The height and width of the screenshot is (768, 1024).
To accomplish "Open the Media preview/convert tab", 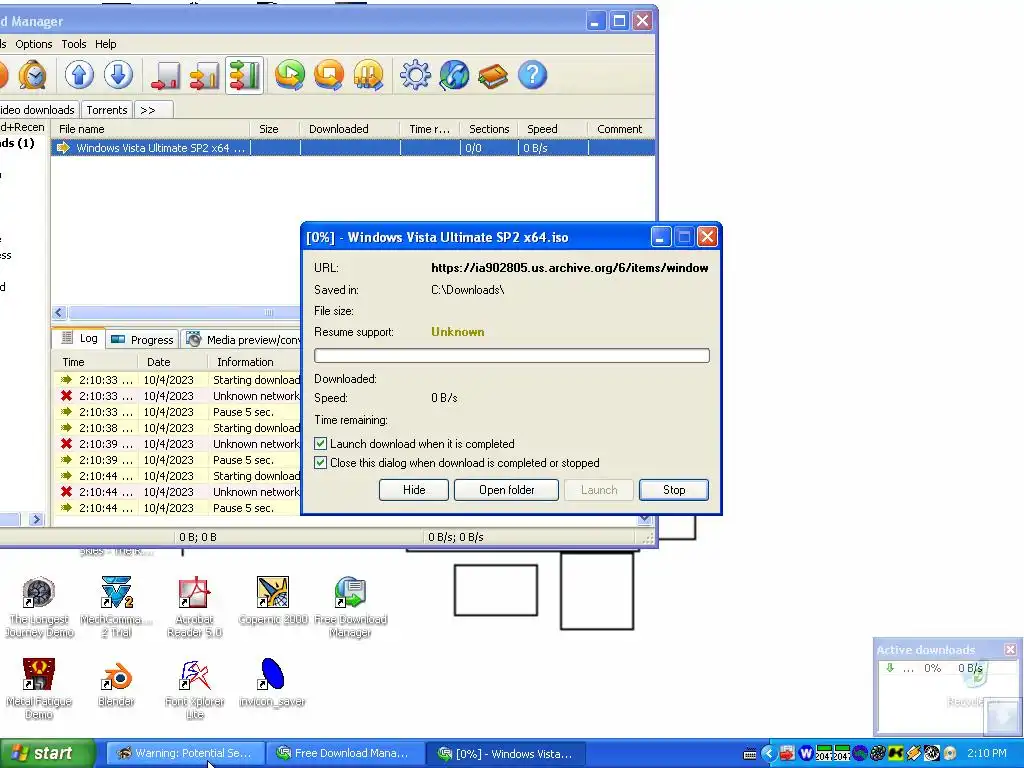I will [x=242, y=340].
